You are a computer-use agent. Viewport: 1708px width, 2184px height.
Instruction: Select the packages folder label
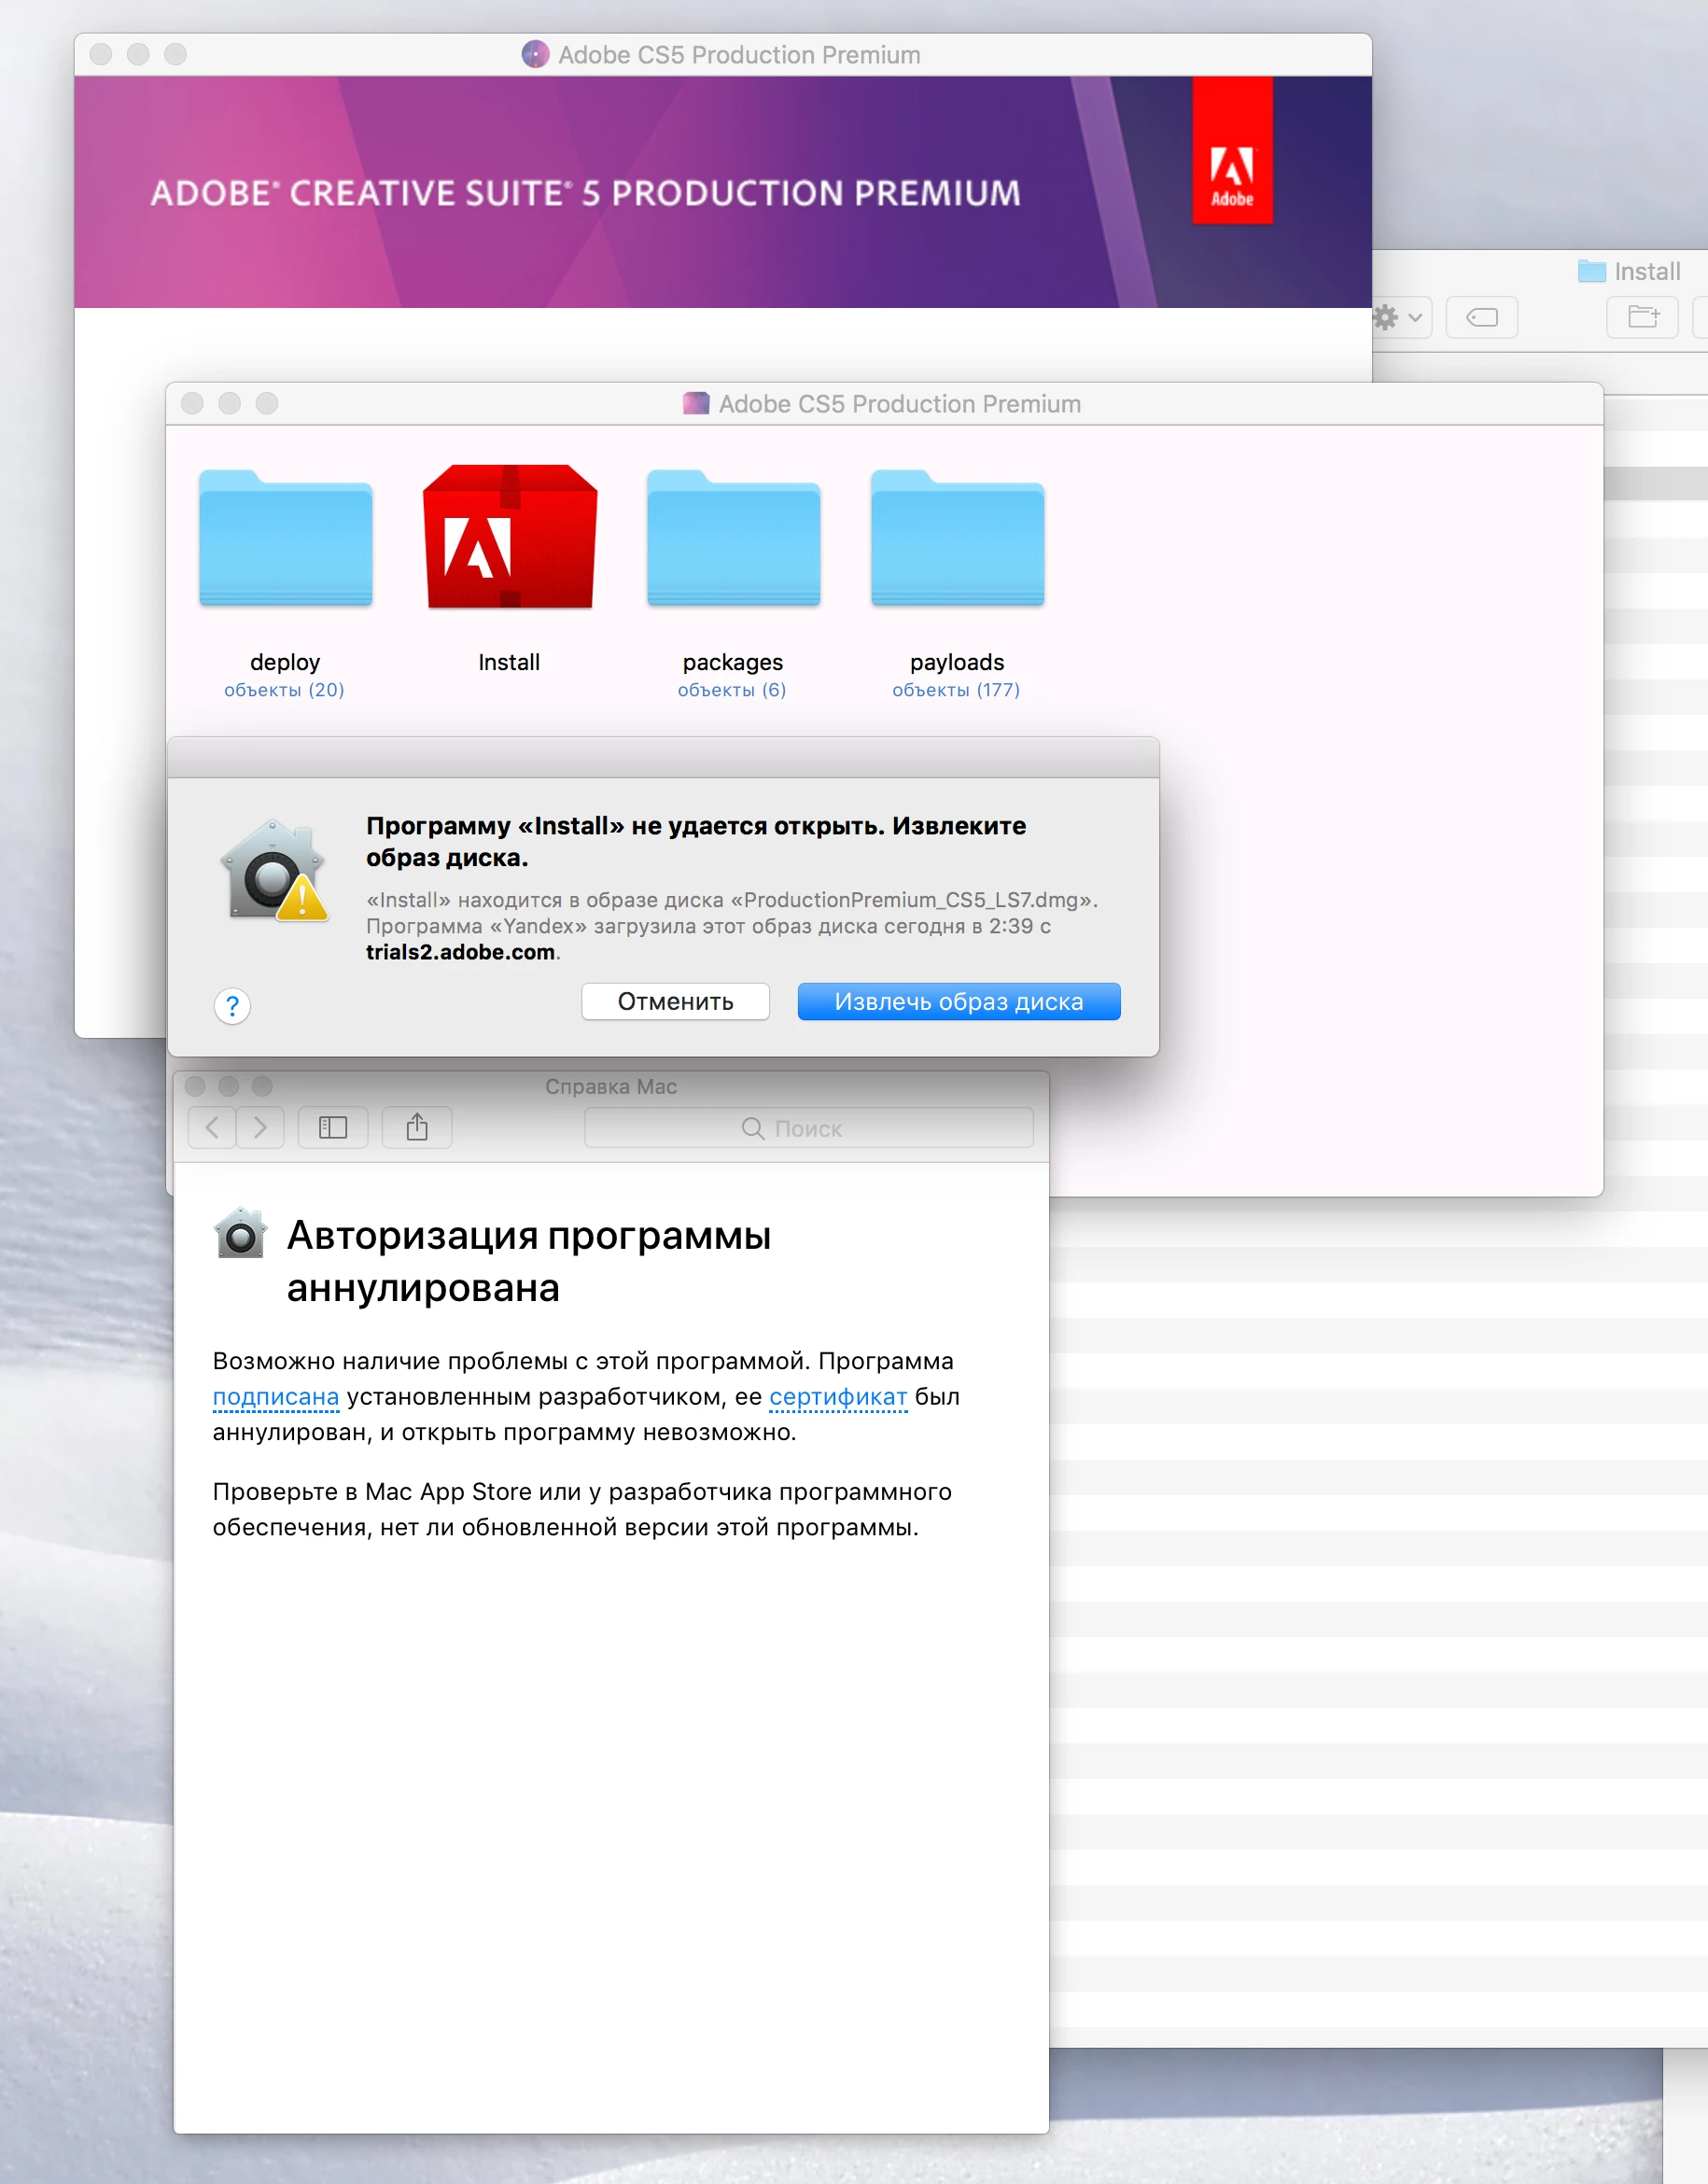733,662
